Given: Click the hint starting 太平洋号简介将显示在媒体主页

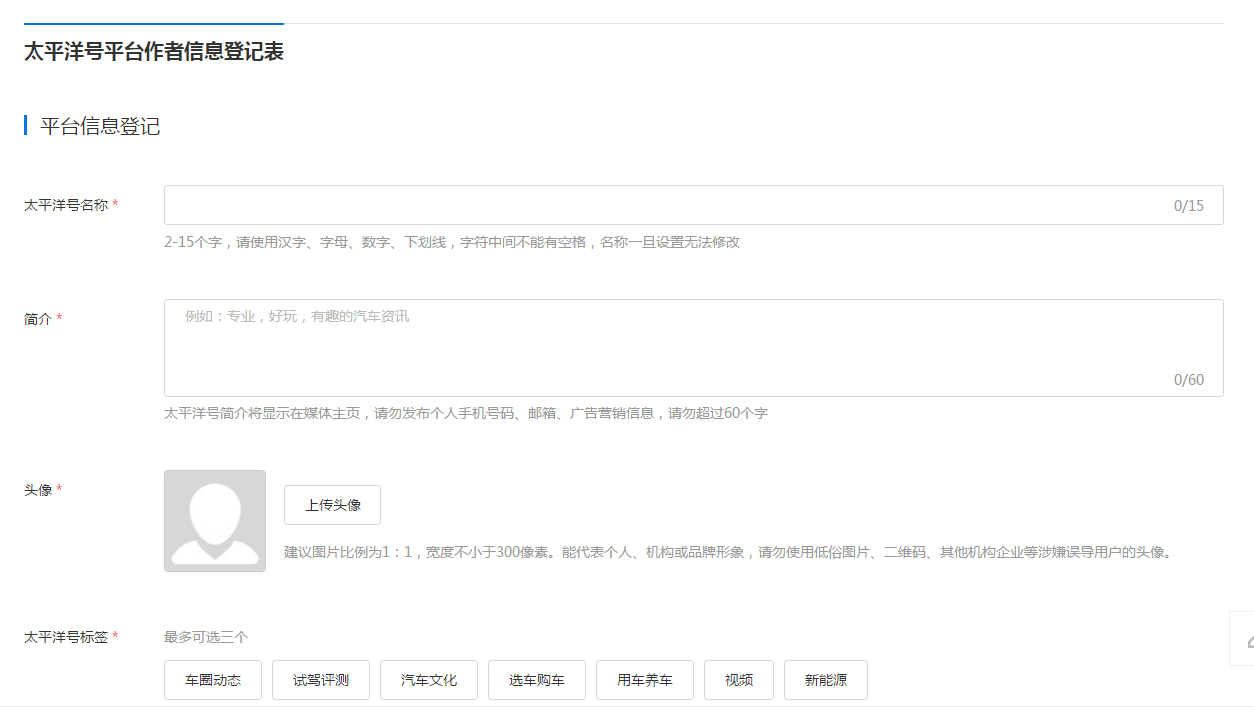Looking at the screenshot, I should pos(466,413).
